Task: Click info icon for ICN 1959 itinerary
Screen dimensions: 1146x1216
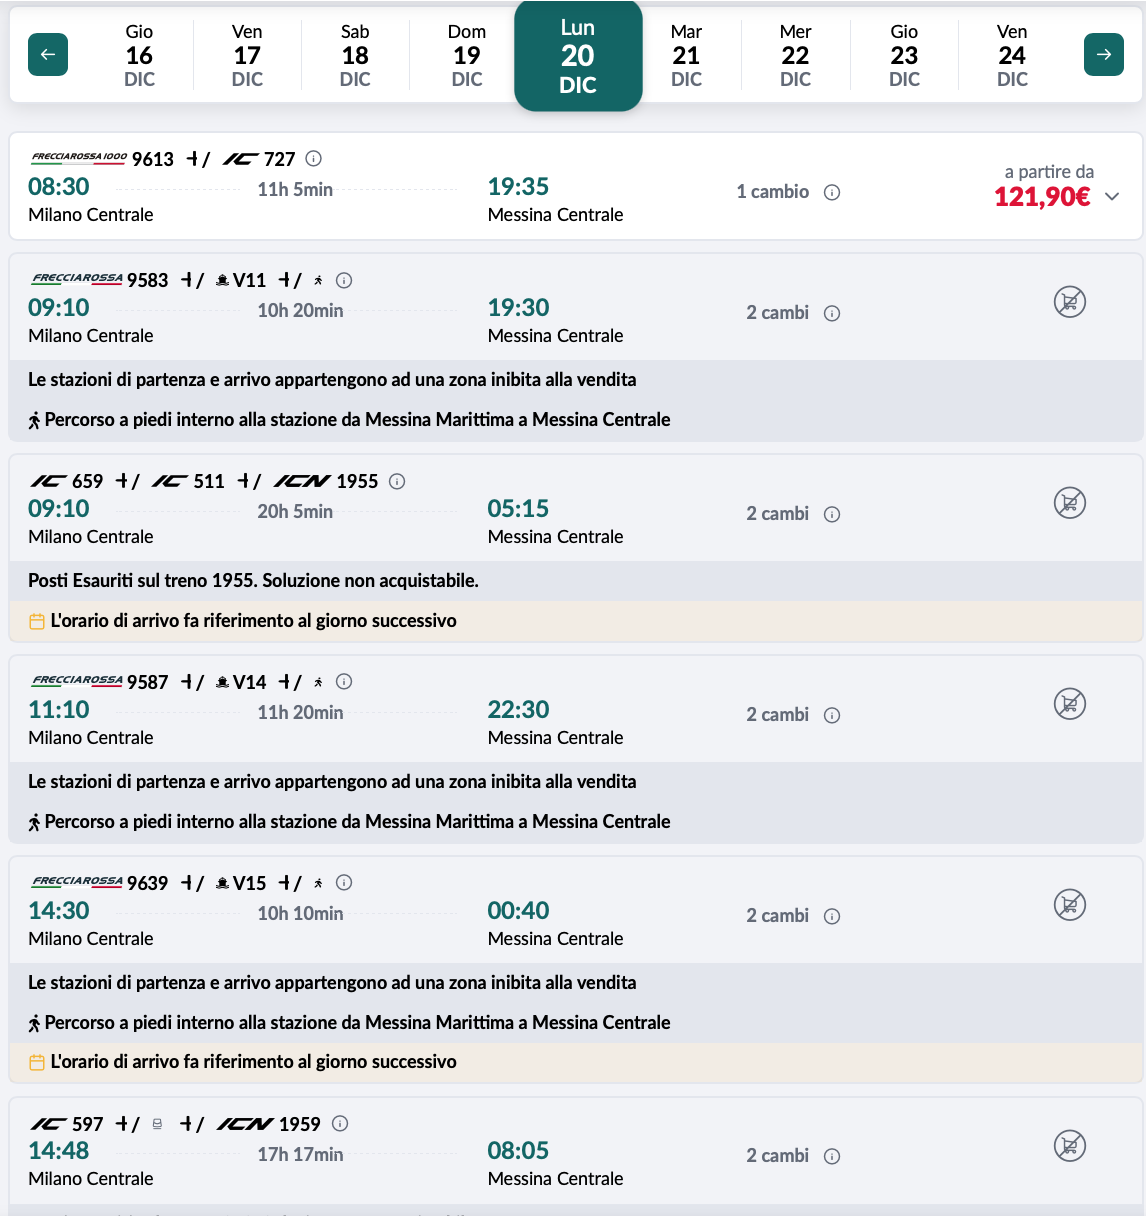Action: pyautogui.click(x=340, y=1123)
